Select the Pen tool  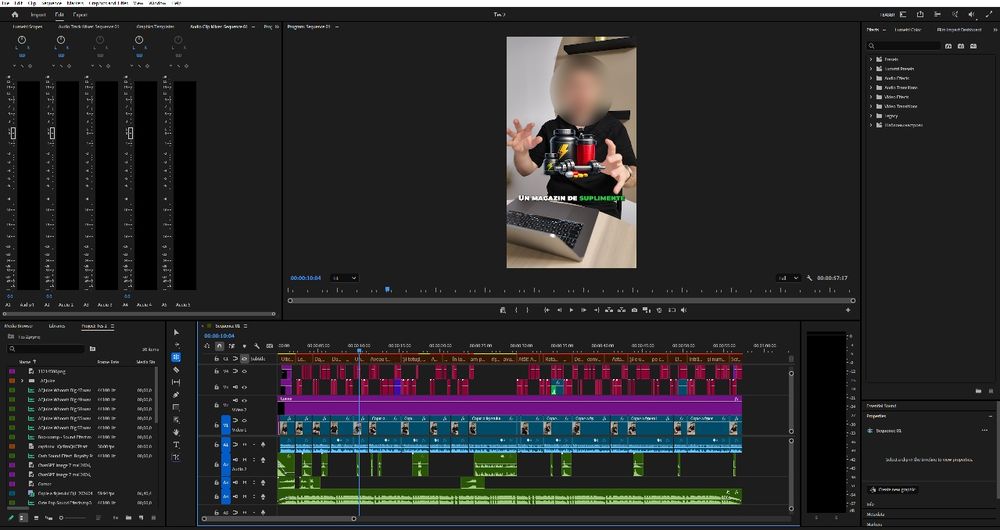pyautogui.click(x=175, y=395)
